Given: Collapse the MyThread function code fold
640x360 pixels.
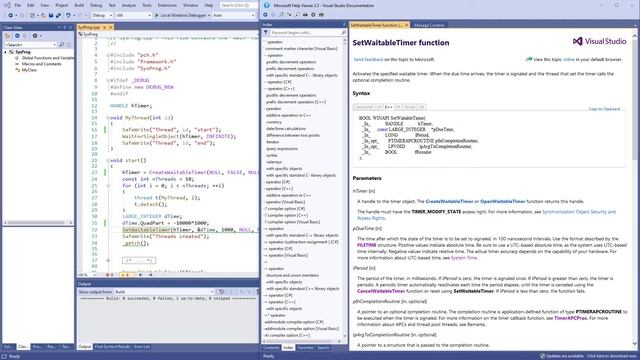Looking at the screenshot, I should click(x=108, y=118).
